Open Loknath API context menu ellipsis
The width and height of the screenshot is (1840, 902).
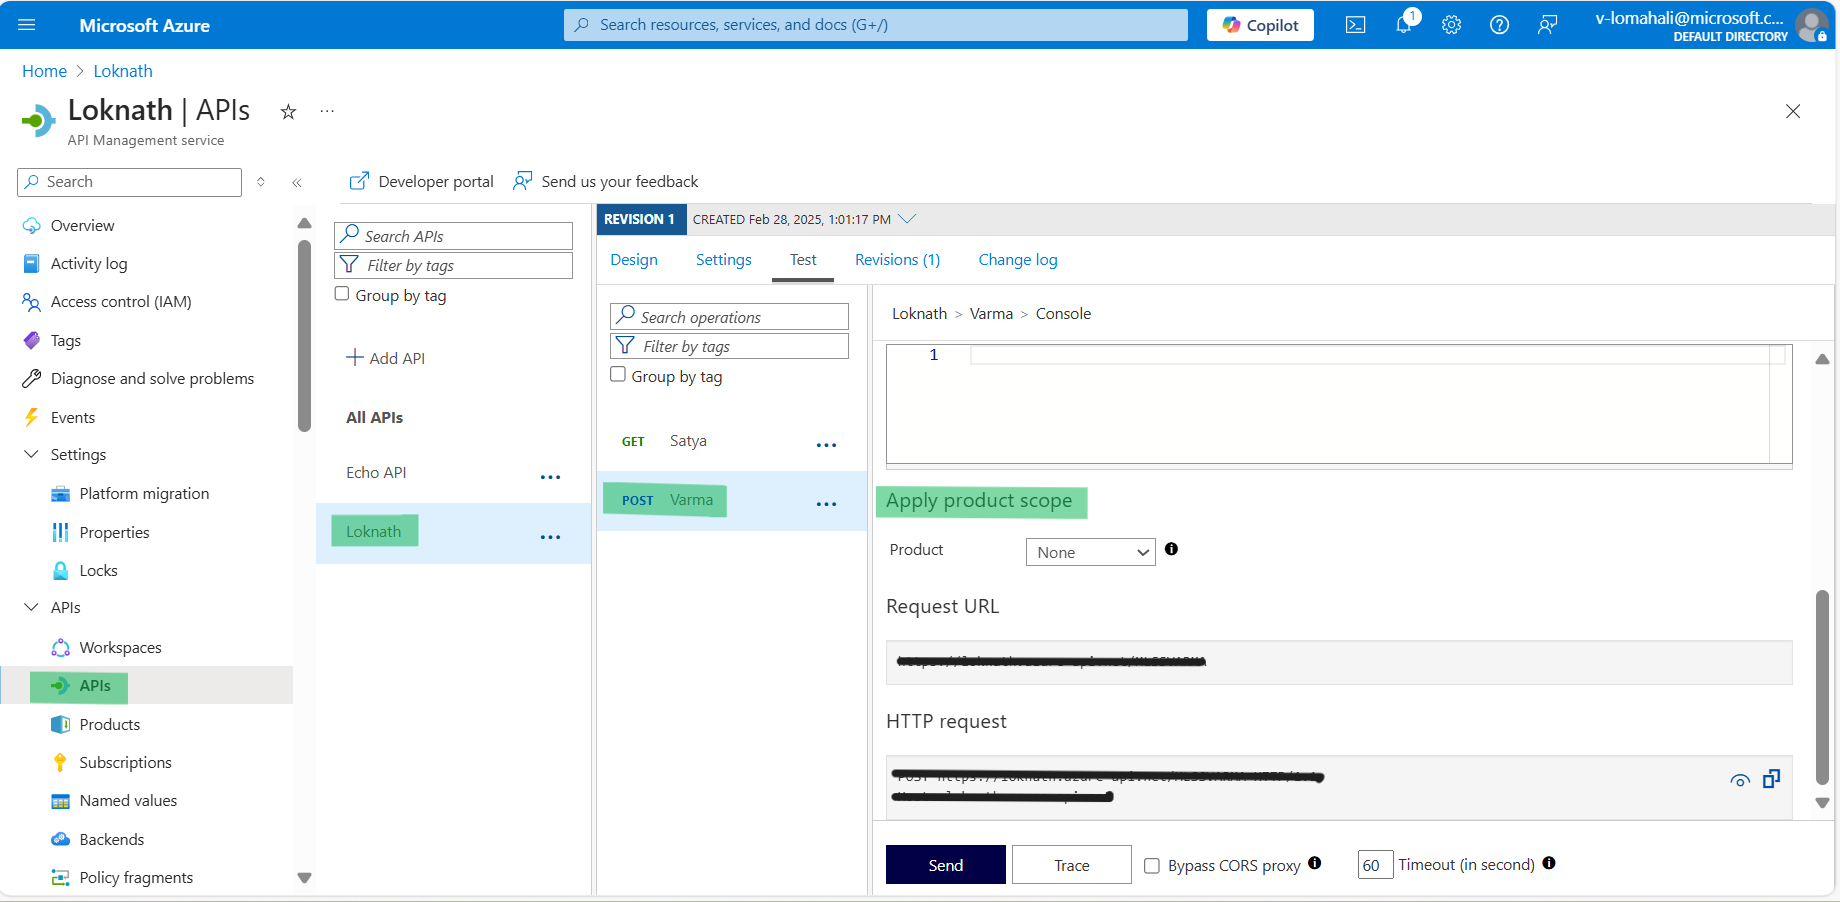coord(550,537)
